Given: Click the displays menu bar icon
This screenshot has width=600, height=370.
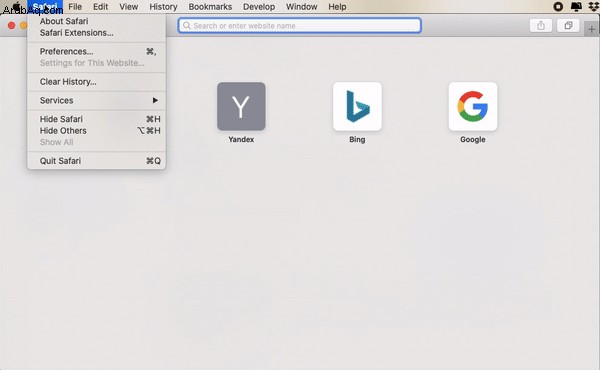Looking at the screenshot, I should click(576, 7).
